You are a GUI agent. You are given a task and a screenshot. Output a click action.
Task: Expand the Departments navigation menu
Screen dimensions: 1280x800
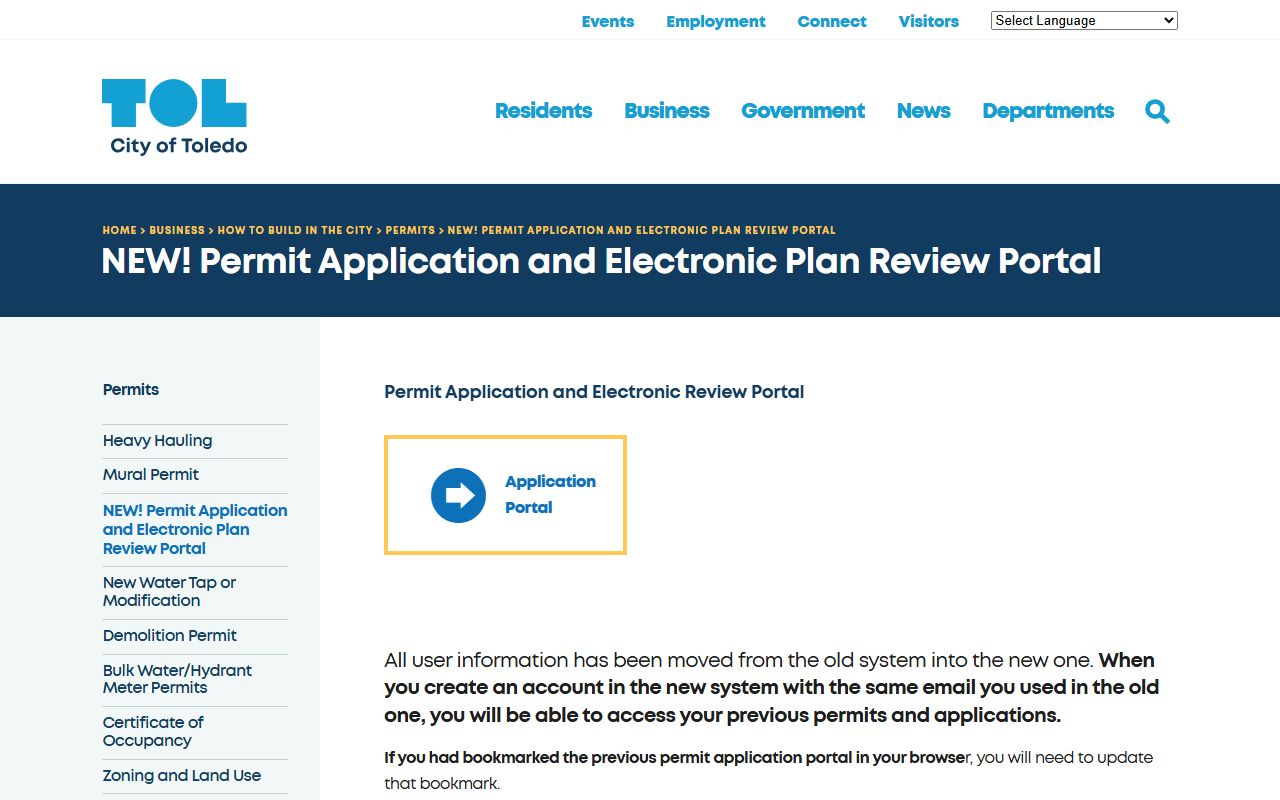pos(1047,111)
